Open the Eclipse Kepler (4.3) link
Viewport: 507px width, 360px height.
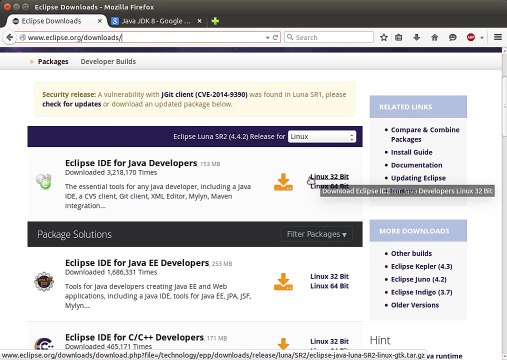point(422,266)
